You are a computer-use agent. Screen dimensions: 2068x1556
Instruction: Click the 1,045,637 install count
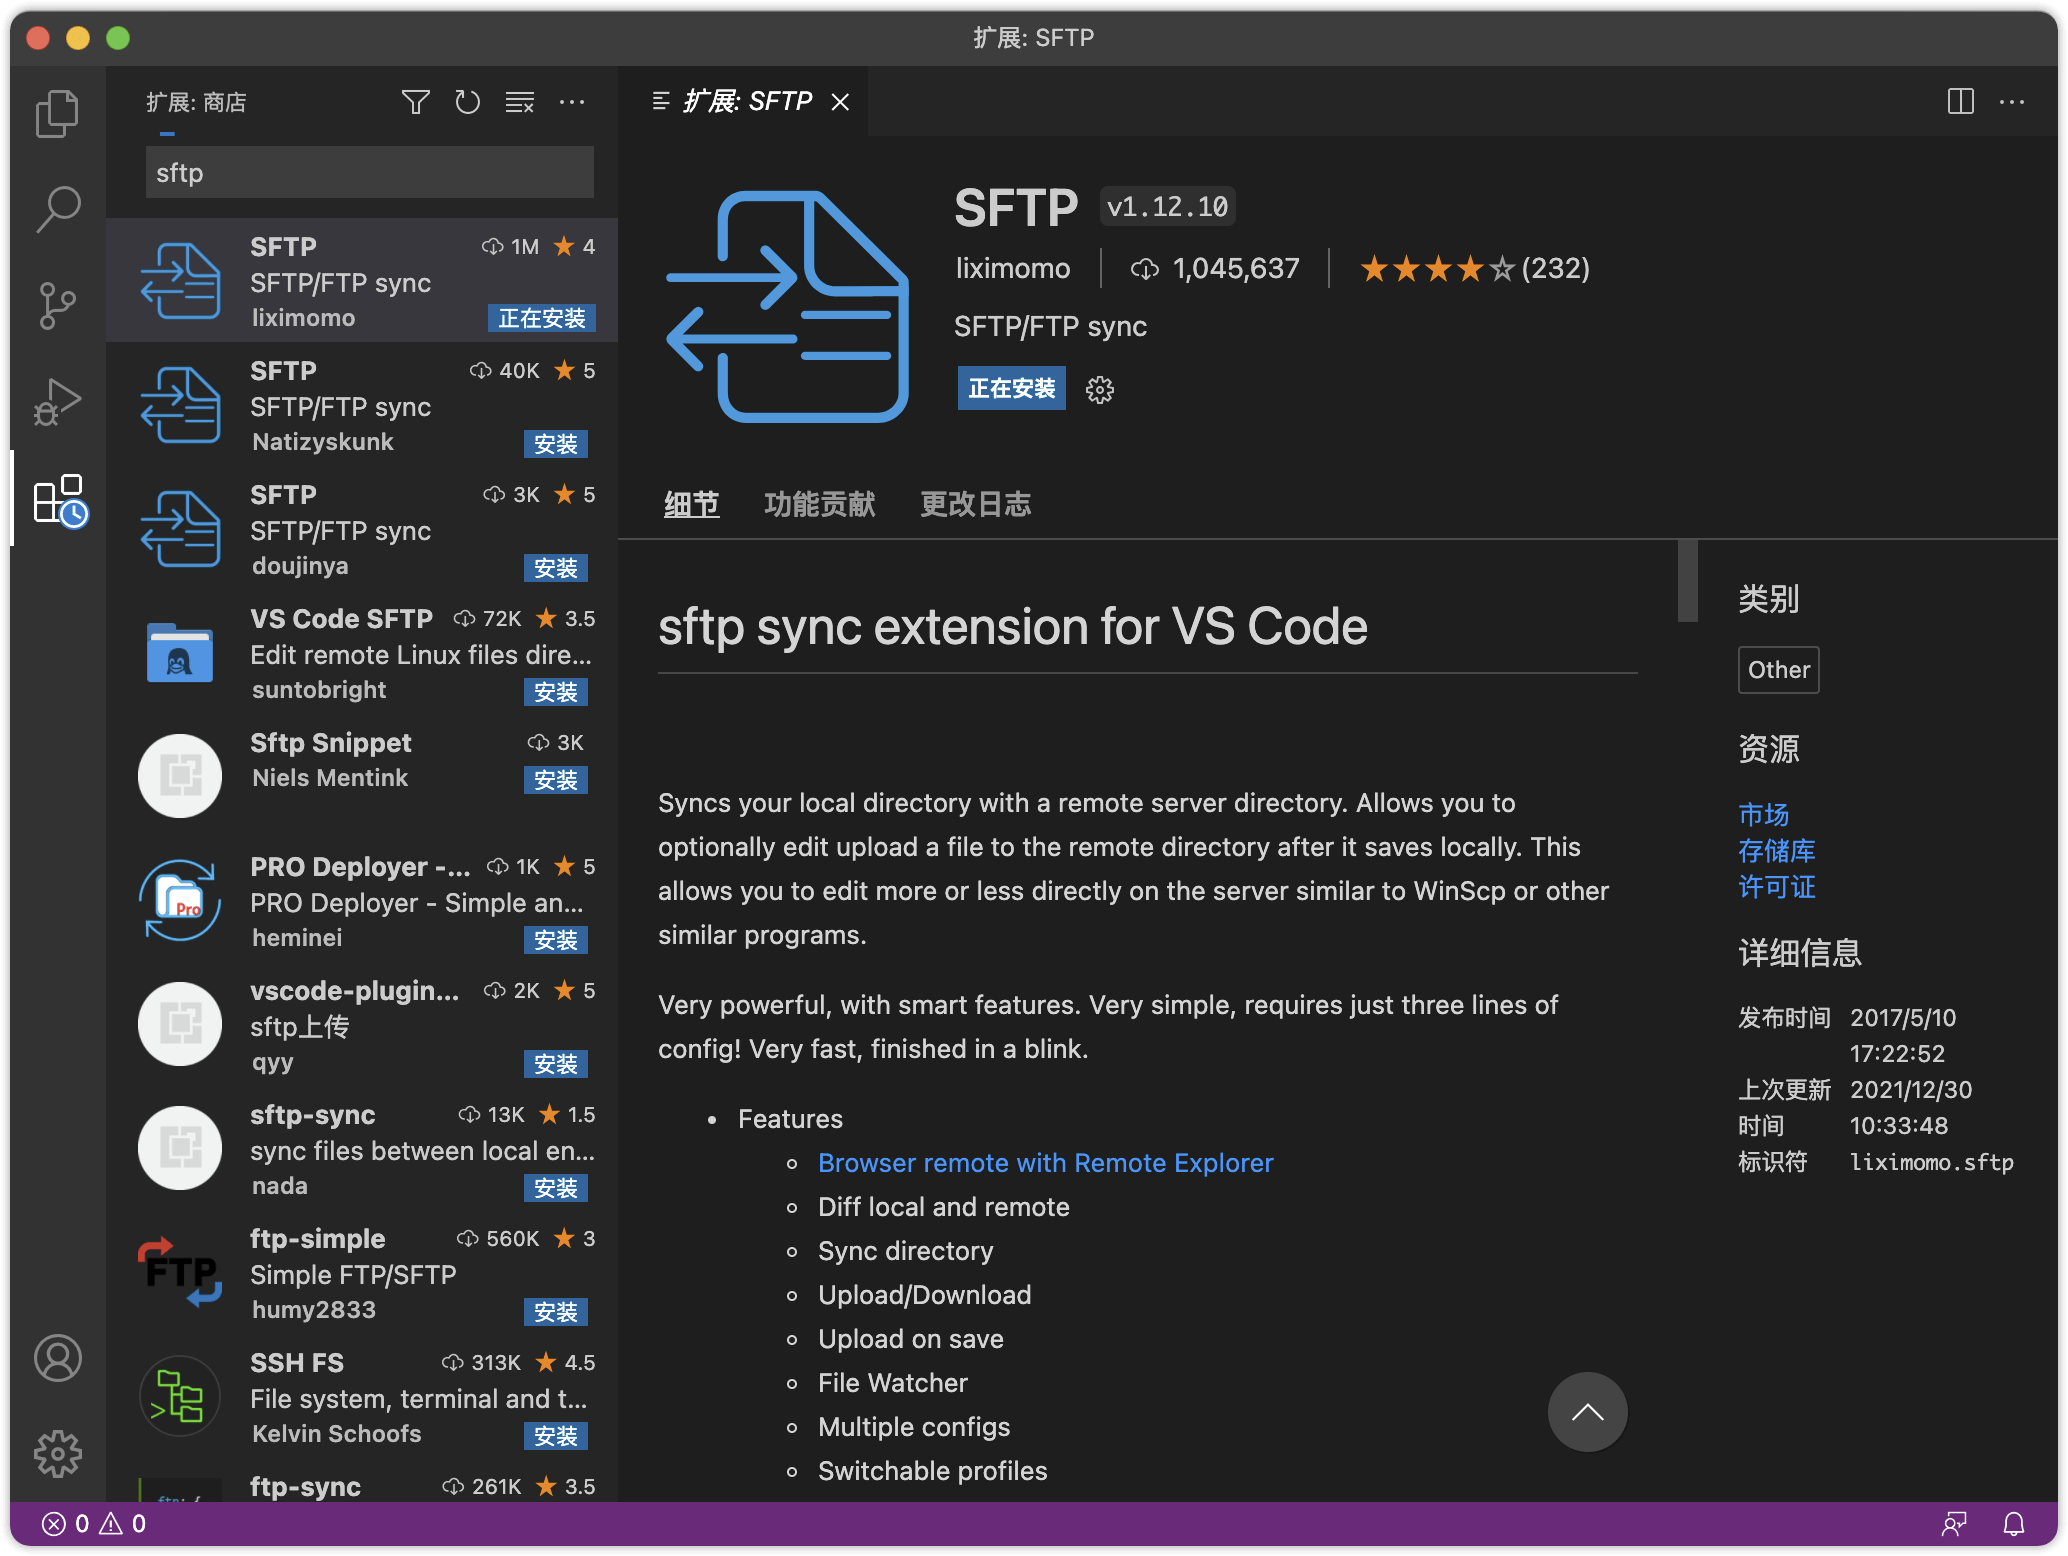pyautogui.click(x=1214, y=268)
